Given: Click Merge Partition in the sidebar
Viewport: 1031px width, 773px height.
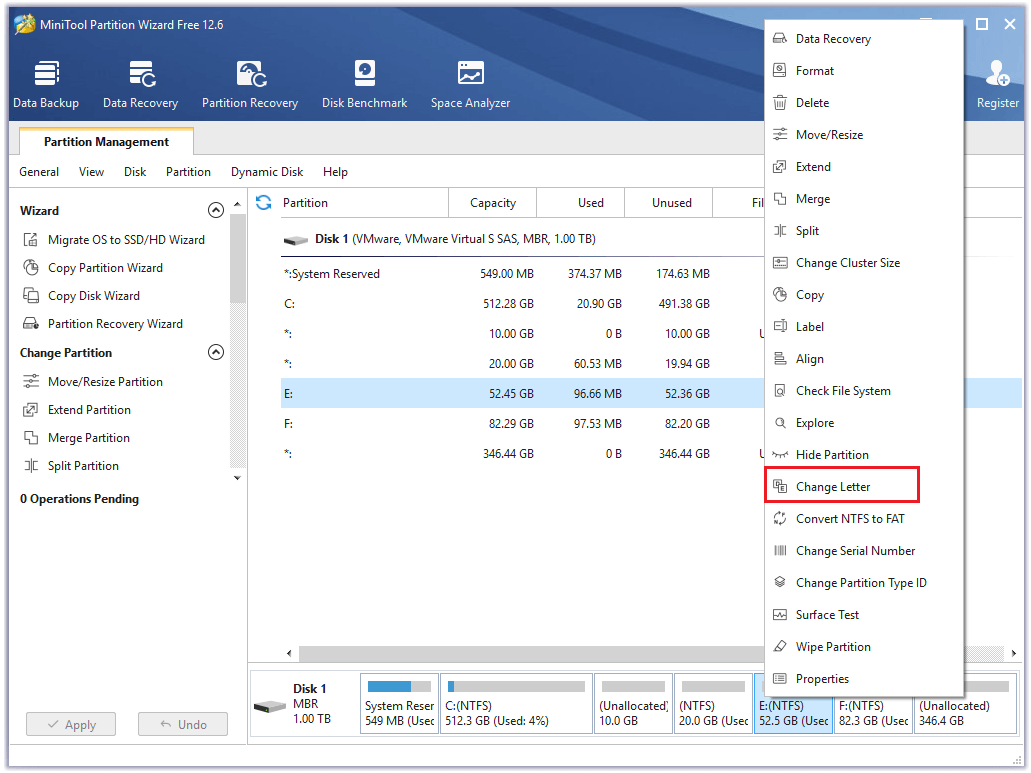Looking at the screenshot, I should 76,438.
